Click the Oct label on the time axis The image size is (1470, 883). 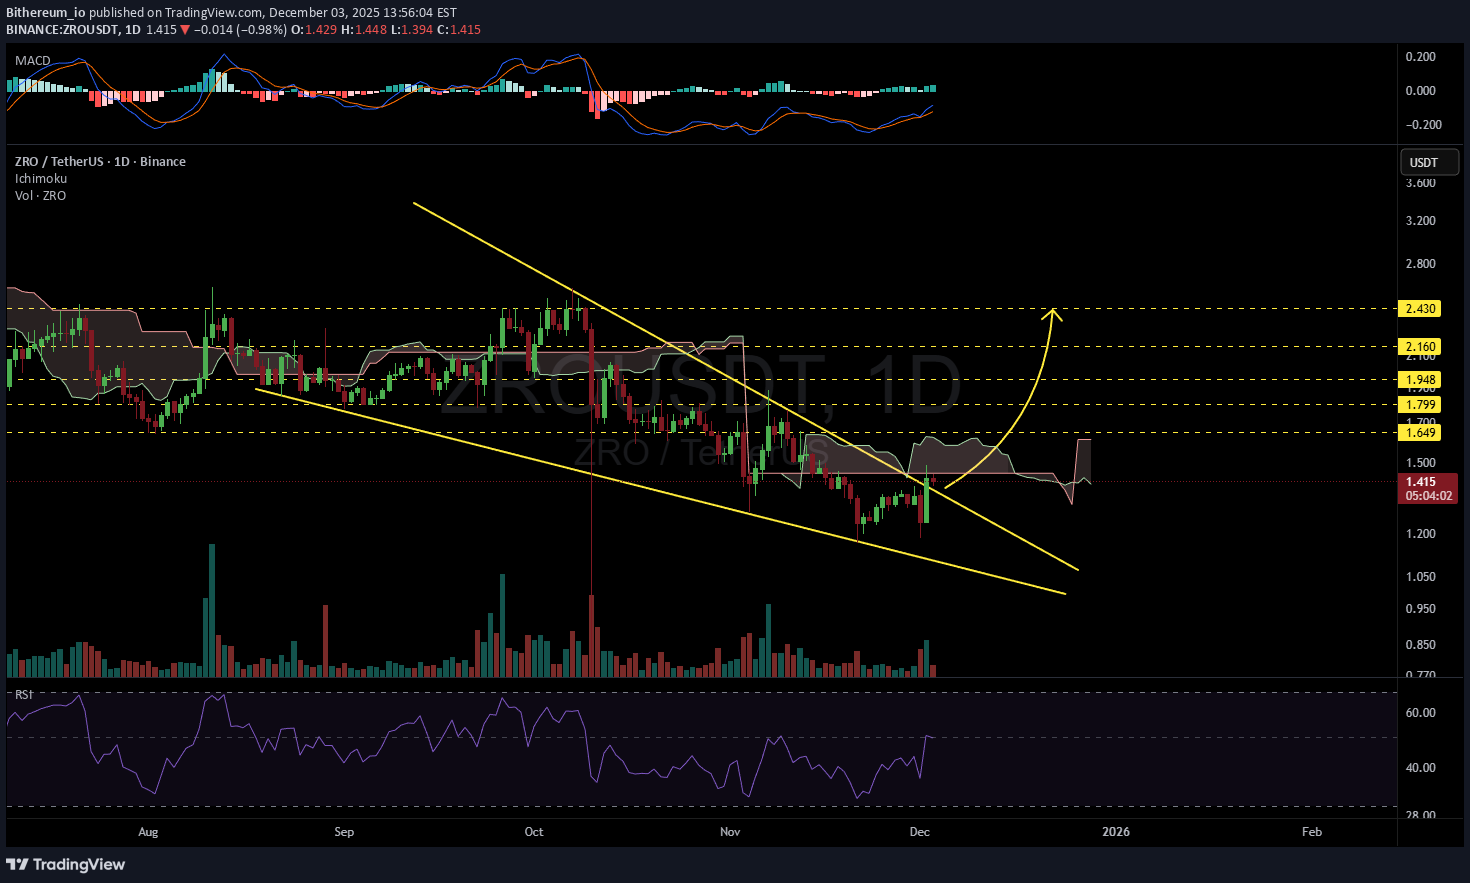[x=534, y=832]
